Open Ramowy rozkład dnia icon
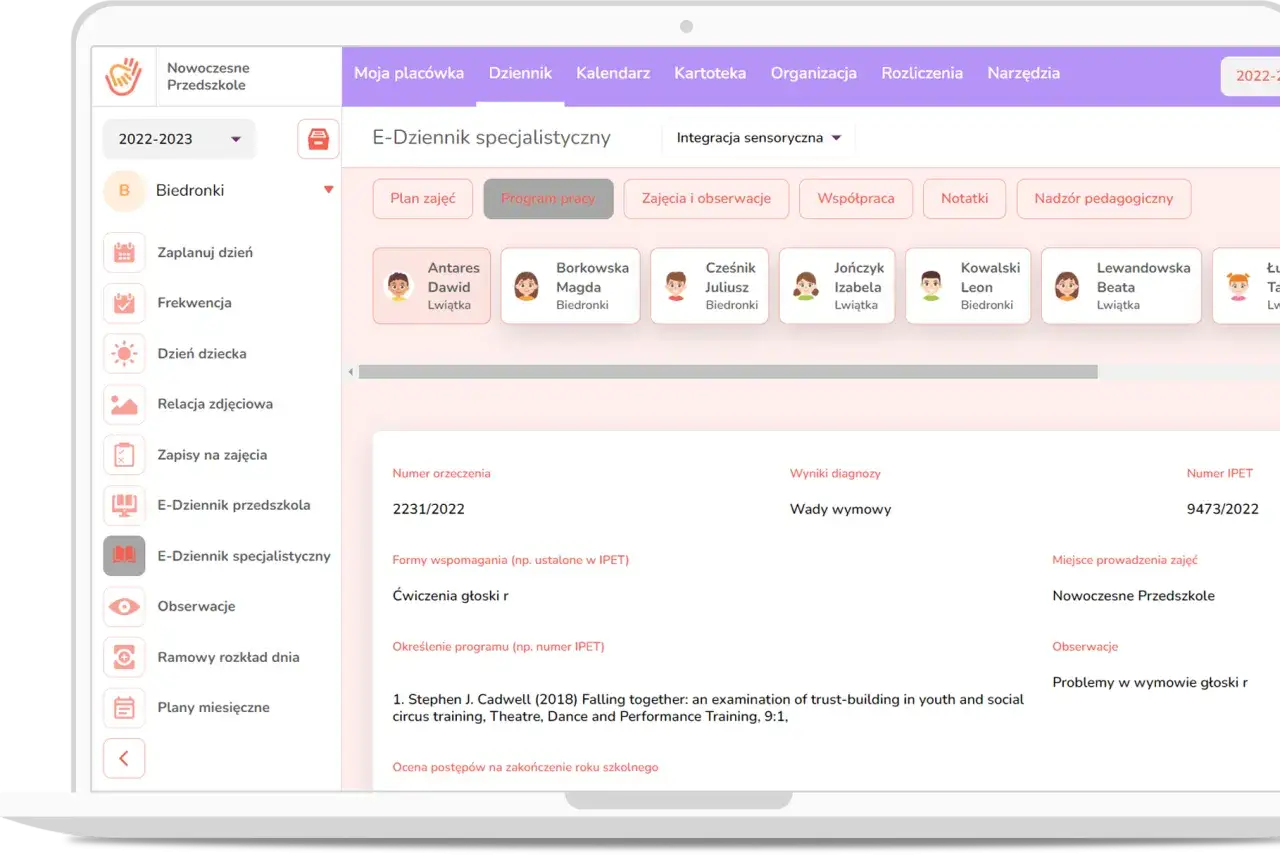The width and height of the screenshot is (1280, 855). 124,657
